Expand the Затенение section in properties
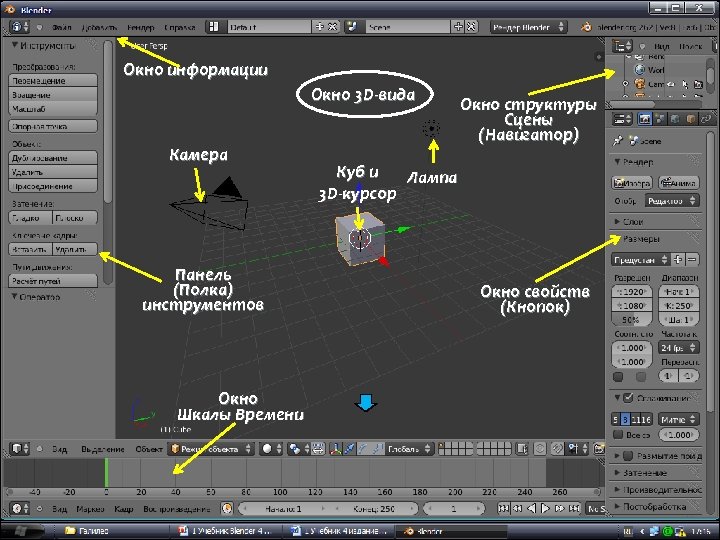 pos(618,472)
